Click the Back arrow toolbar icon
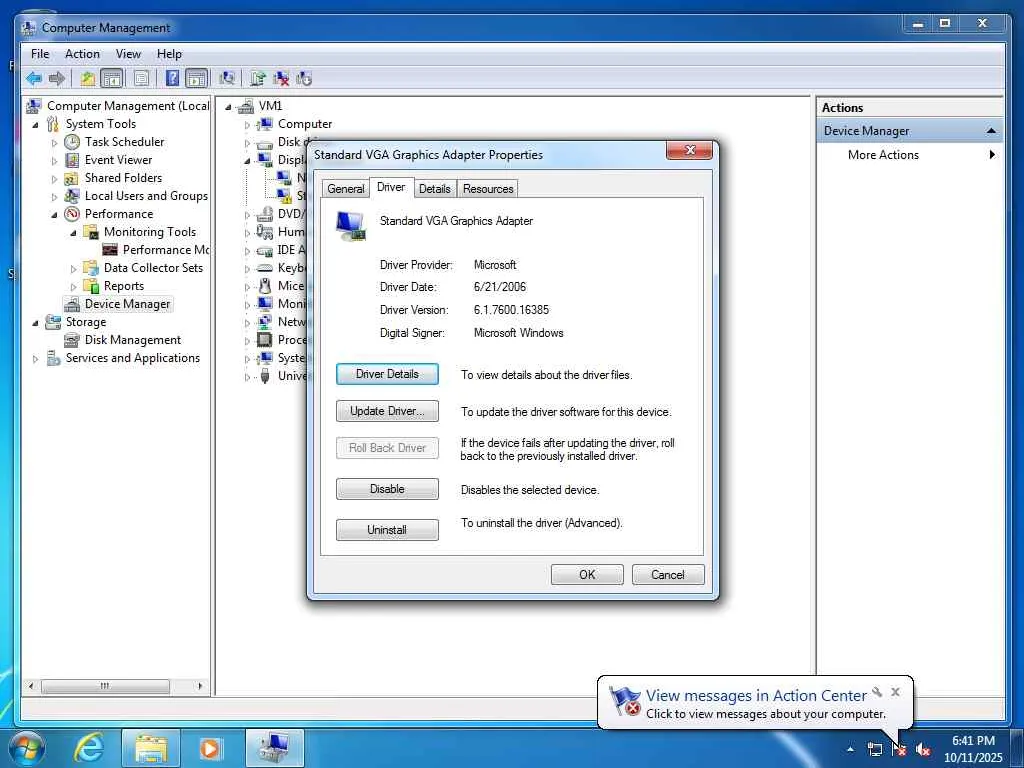This screenshot has width=1024, height=768. coord(34,79)
